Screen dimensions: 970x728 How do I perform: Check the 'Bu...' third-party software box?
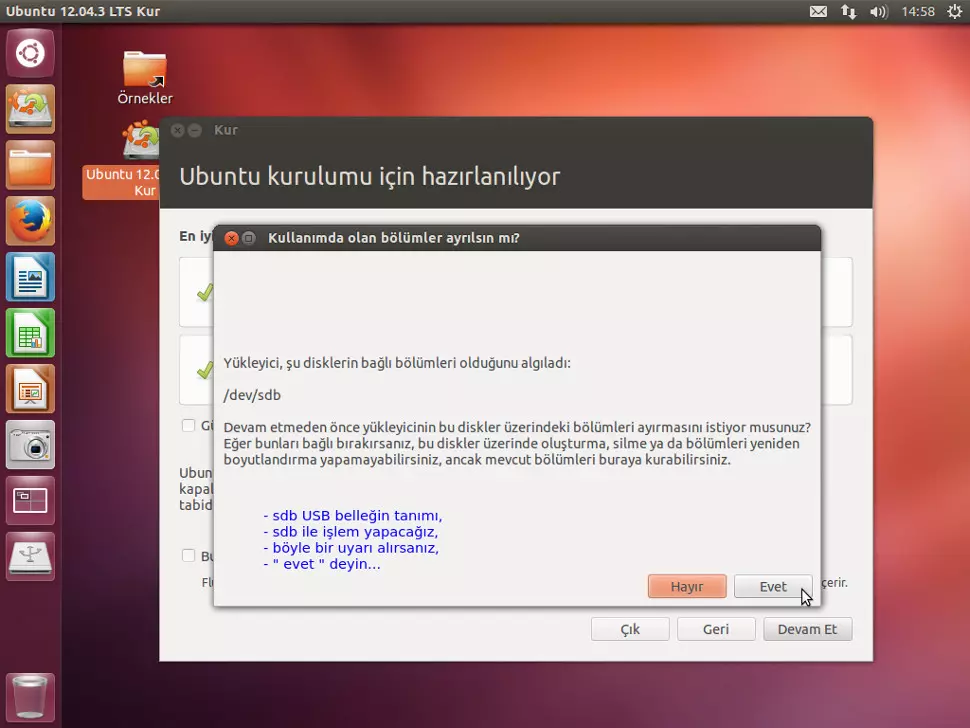point(188,555)
